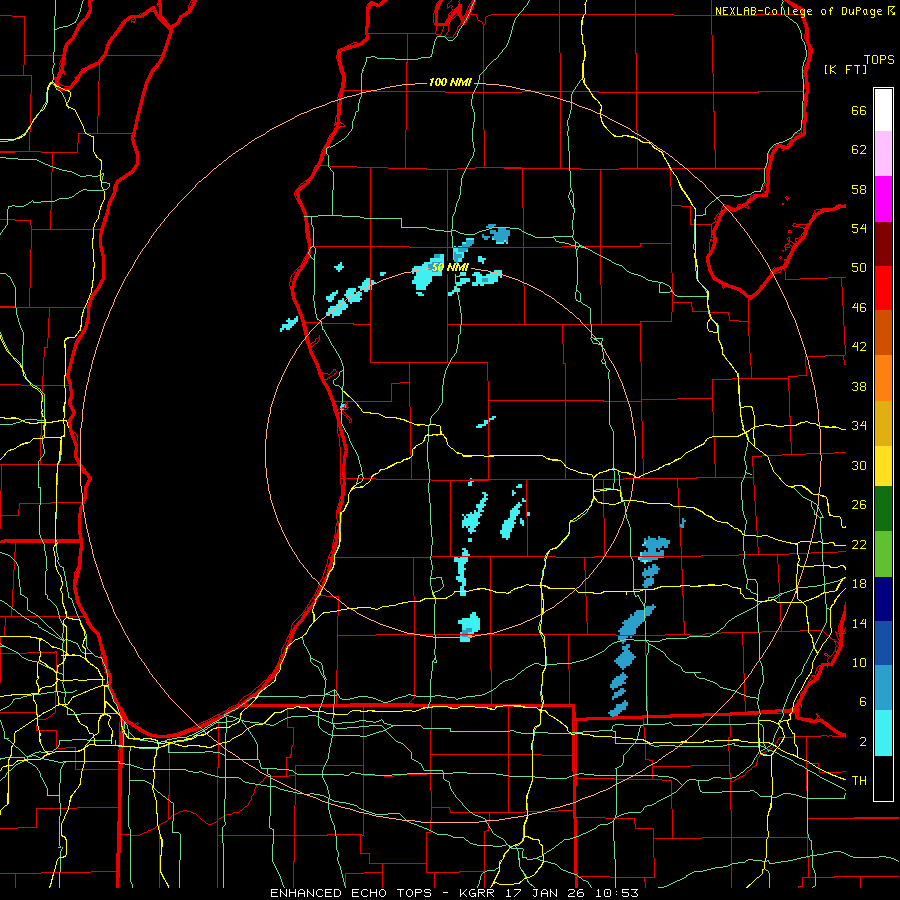Click the TH threshold label
The image size is (900, 900).
click(x=859, y=781)
